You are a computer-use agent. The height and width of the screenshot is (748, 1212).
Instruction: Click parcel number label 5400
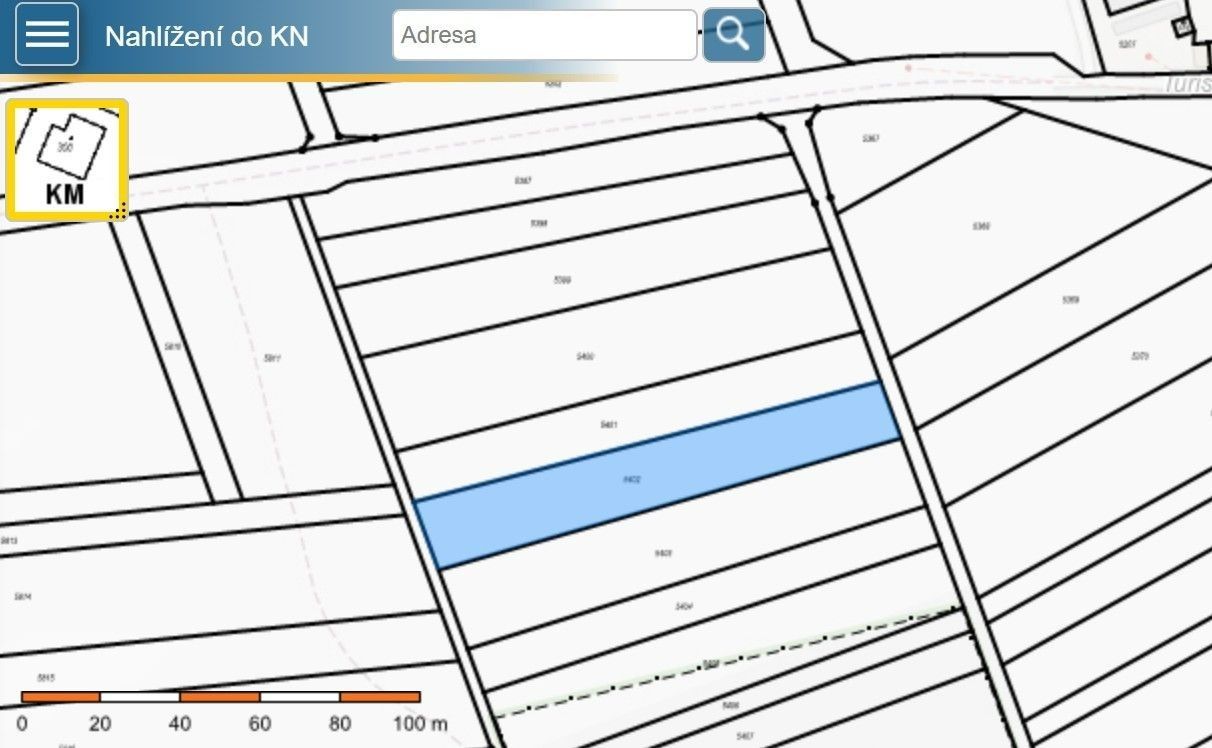tap(587, 356)
